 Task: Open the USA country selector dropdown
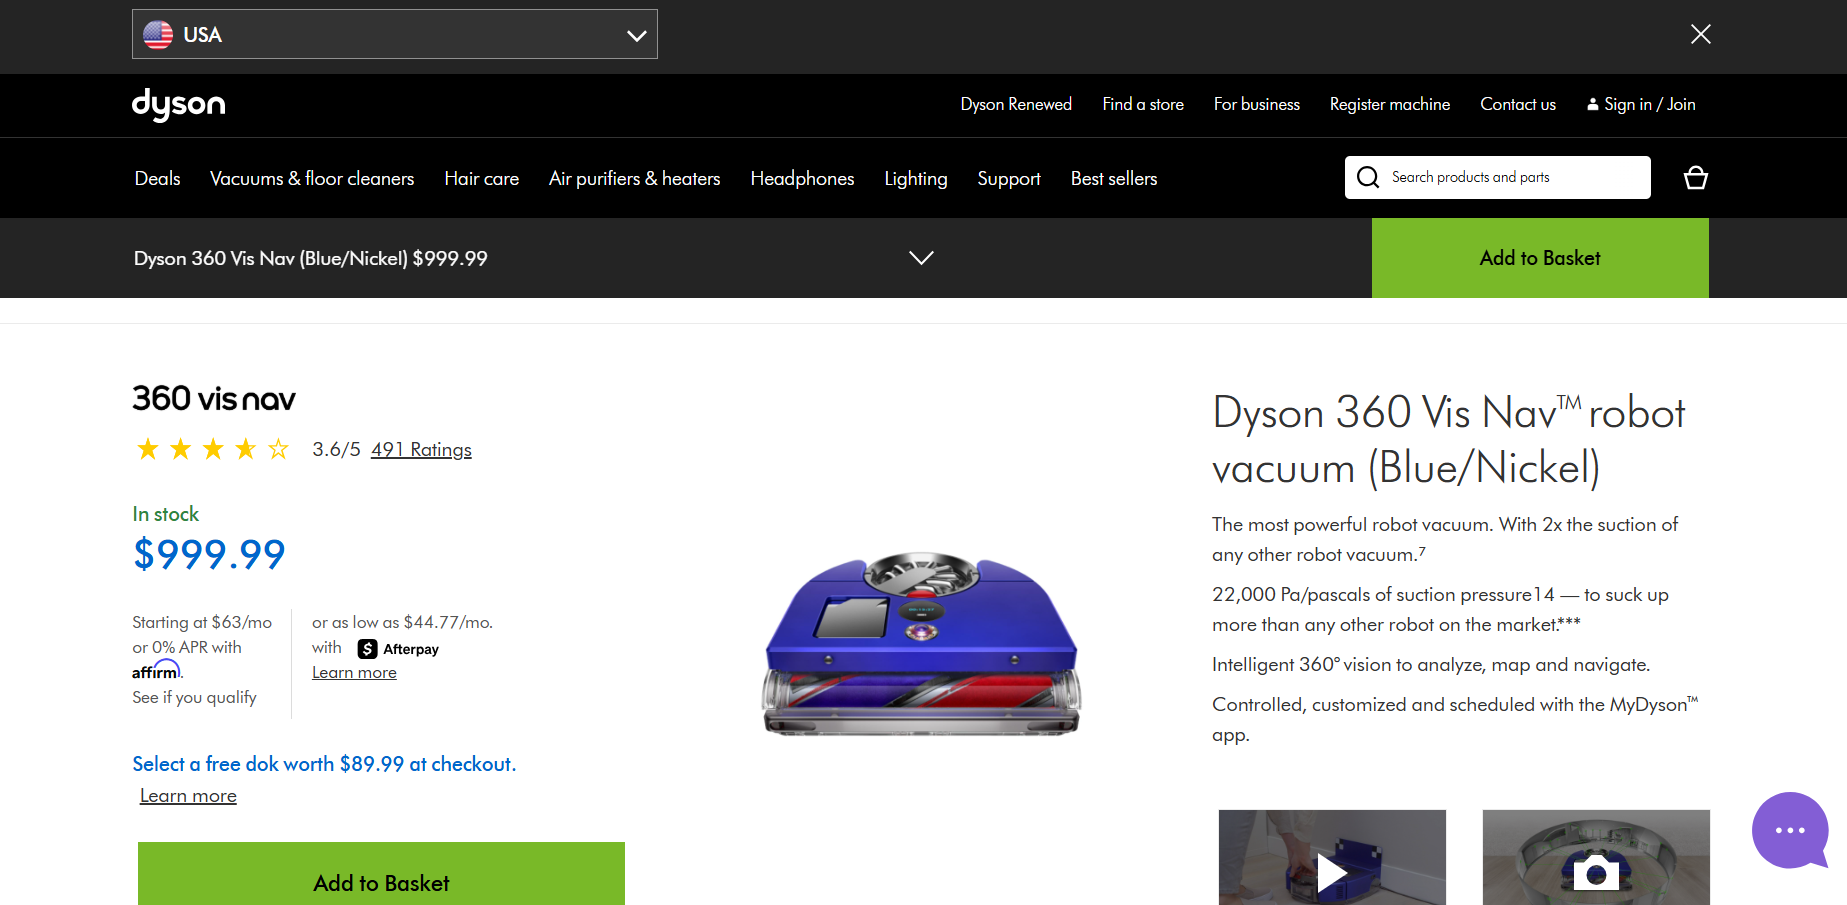pos(394,34)
